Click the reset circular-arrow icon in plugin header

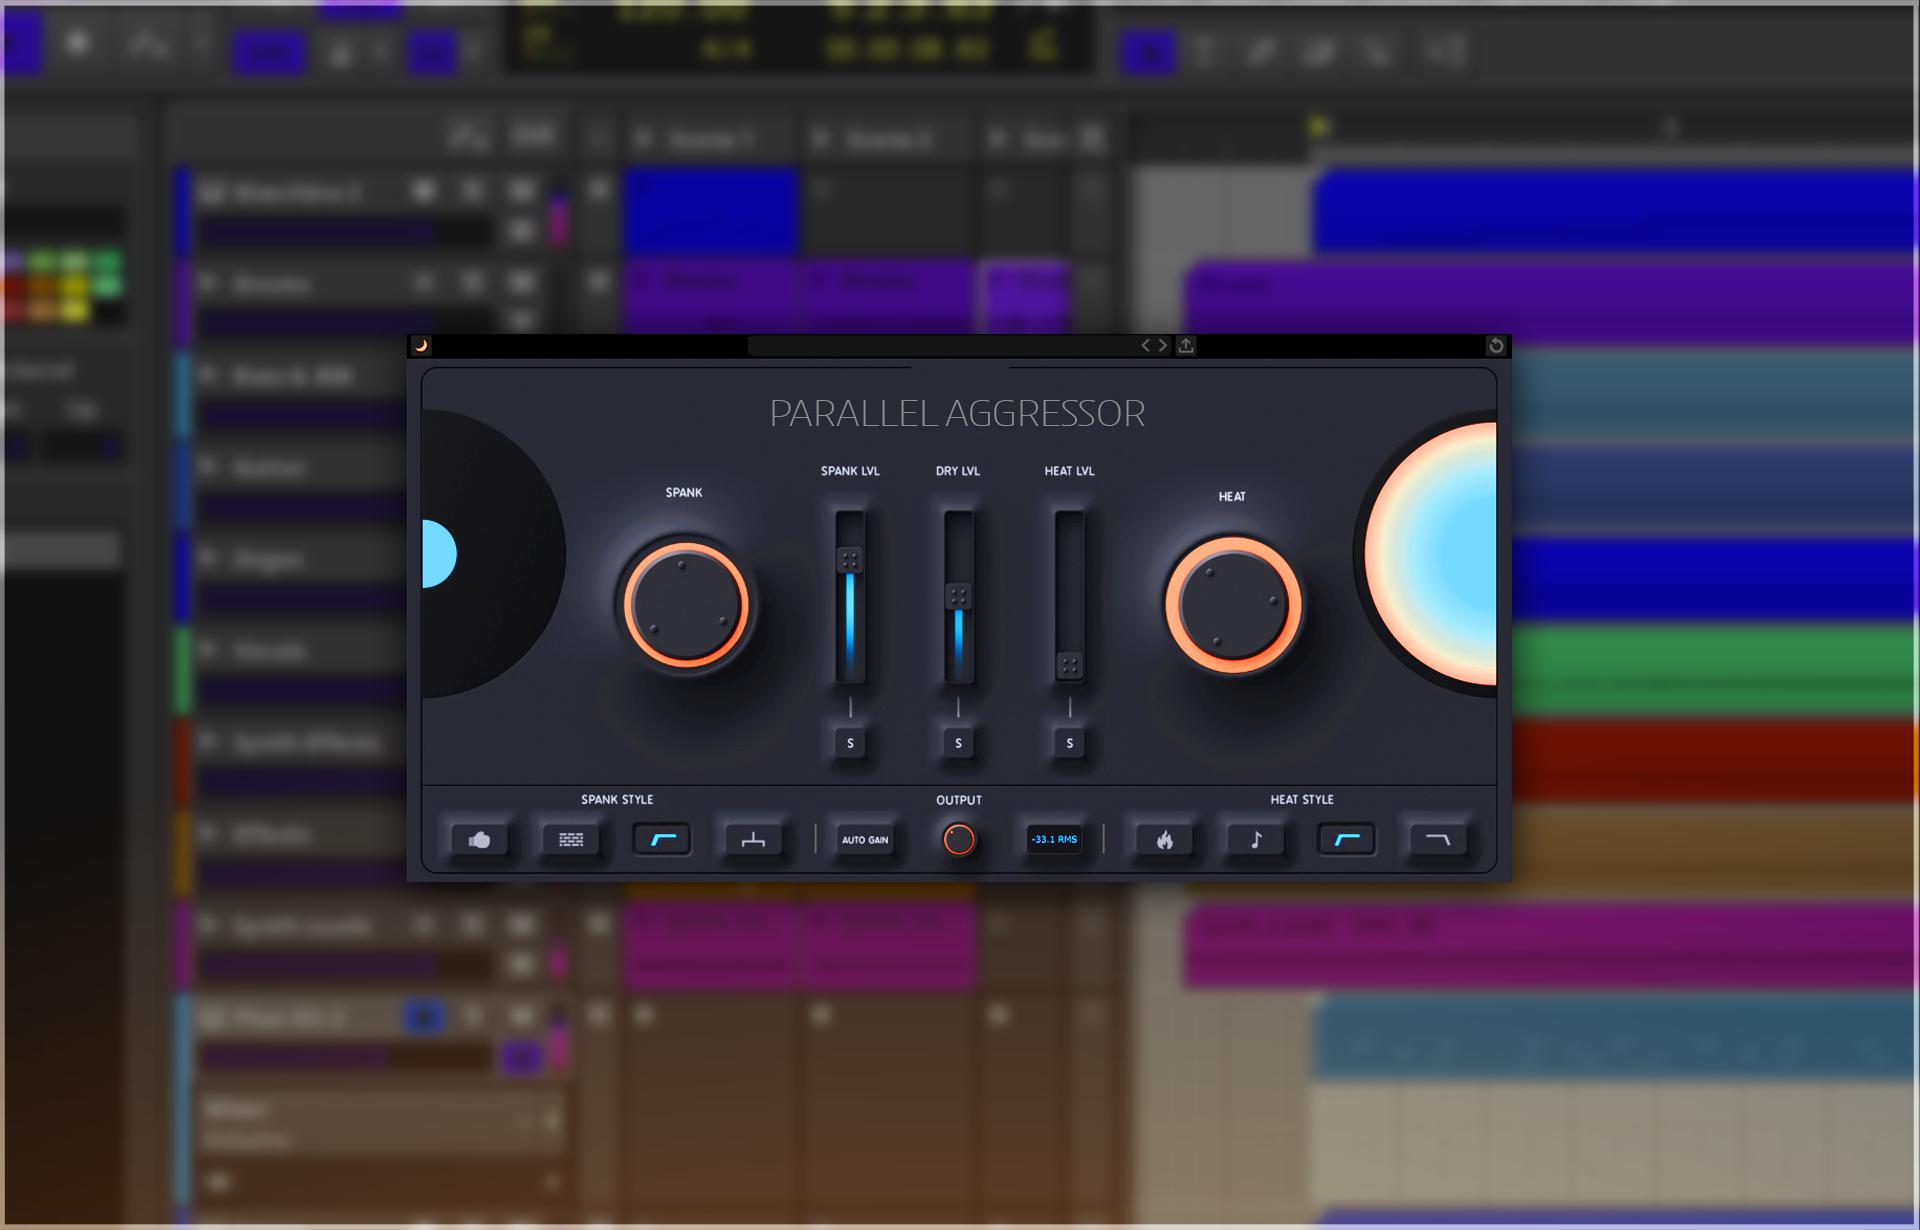(1496, 345)
